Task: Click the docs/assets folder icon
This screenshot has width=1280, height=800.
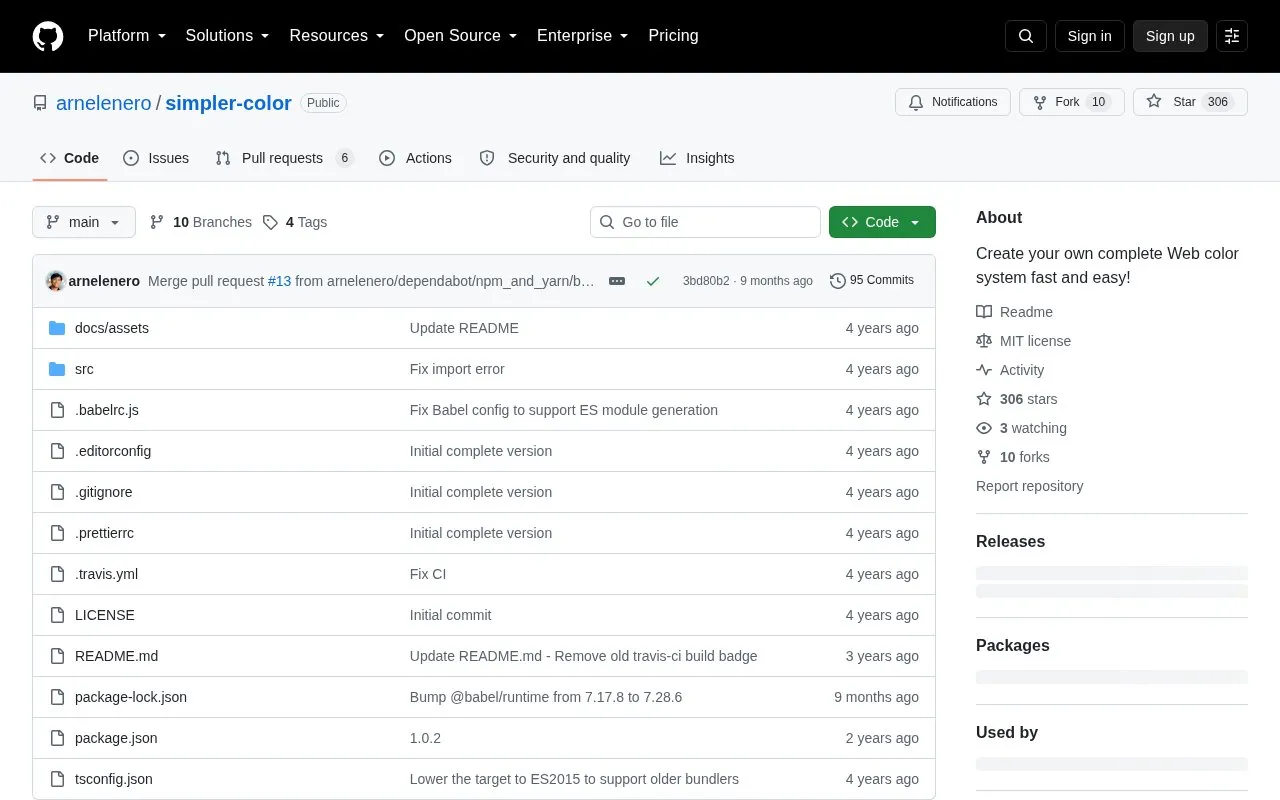Action: [x=57, y=328]
